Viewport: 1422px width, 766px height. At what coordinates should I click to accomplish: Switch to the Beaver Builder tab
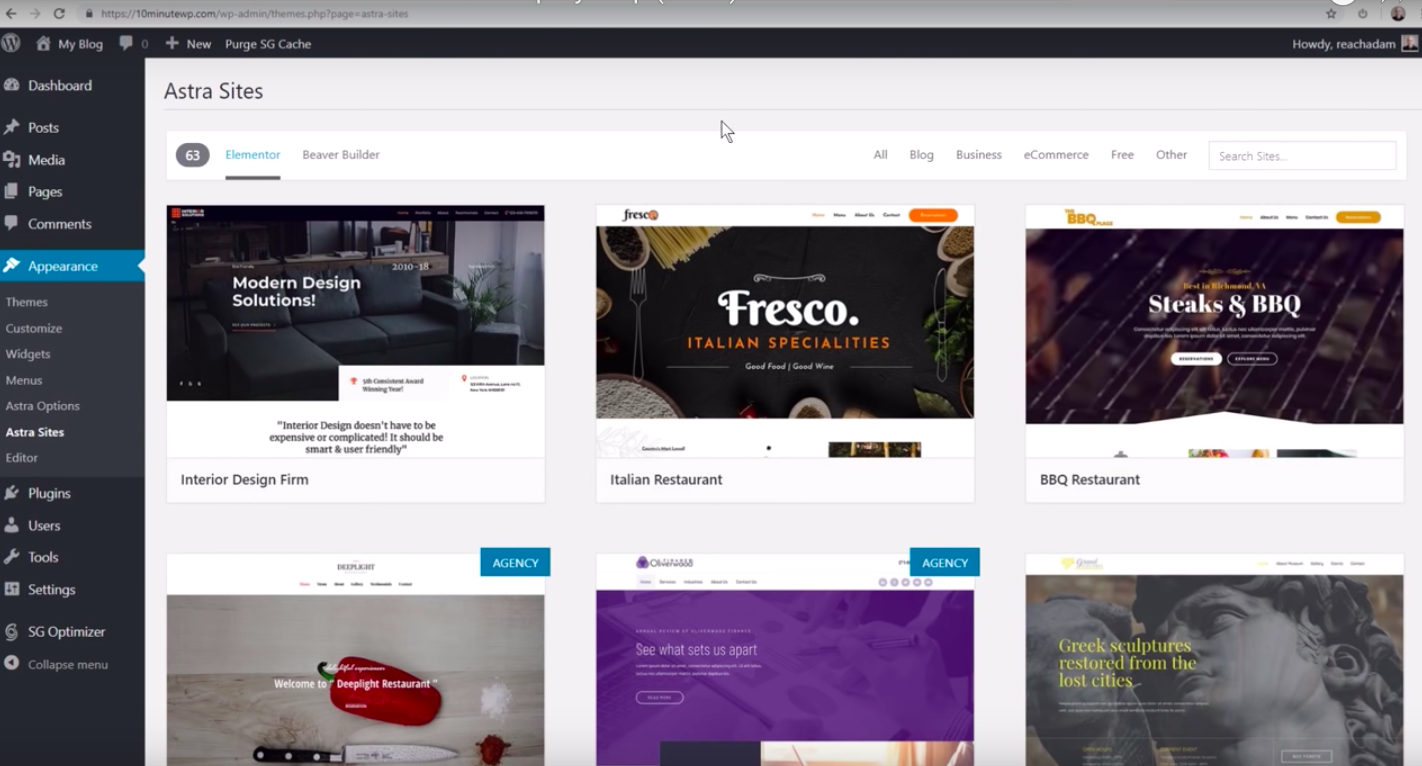click(x=341, y=155)
